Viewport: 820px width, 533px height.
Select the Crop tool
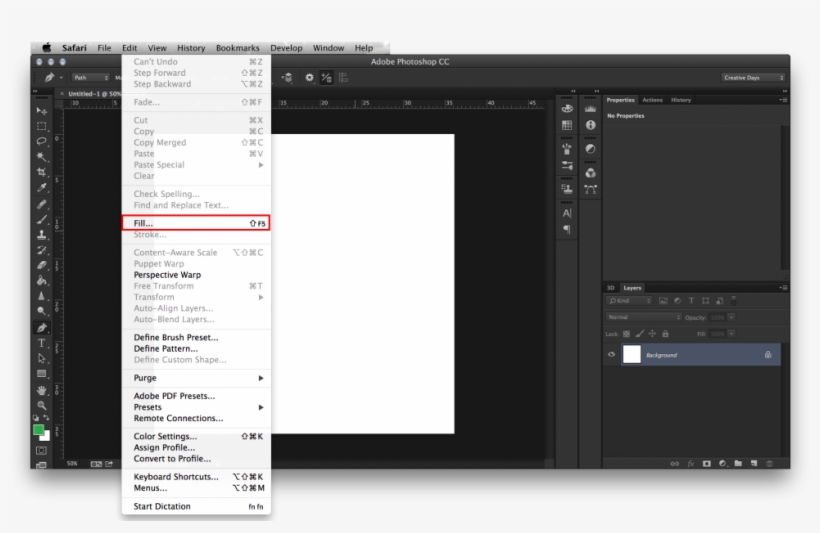click(x=42, y=172)
